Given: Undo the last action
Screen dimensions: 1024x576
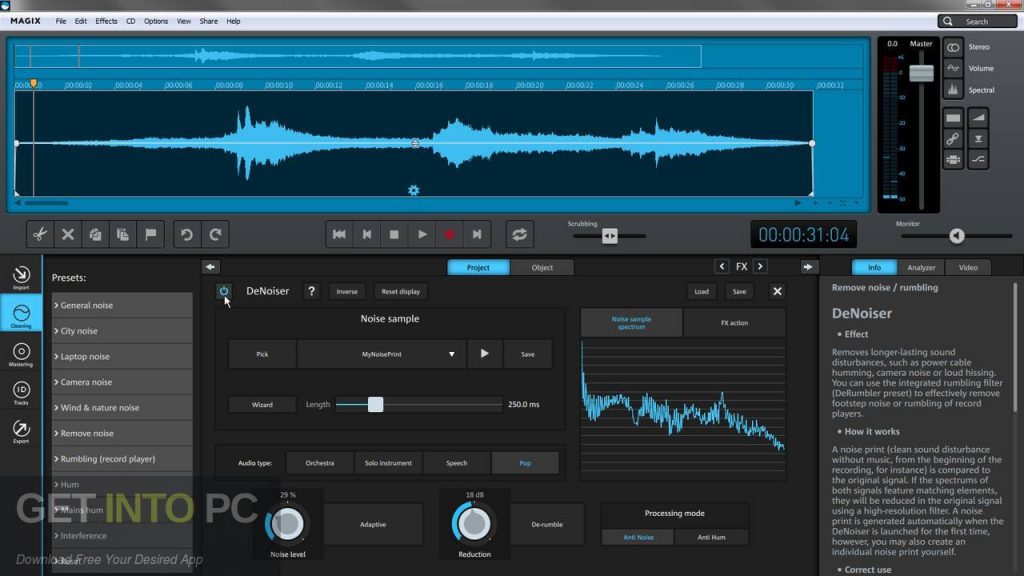Looking at the screenshot, I should click(x=187, y=234).
